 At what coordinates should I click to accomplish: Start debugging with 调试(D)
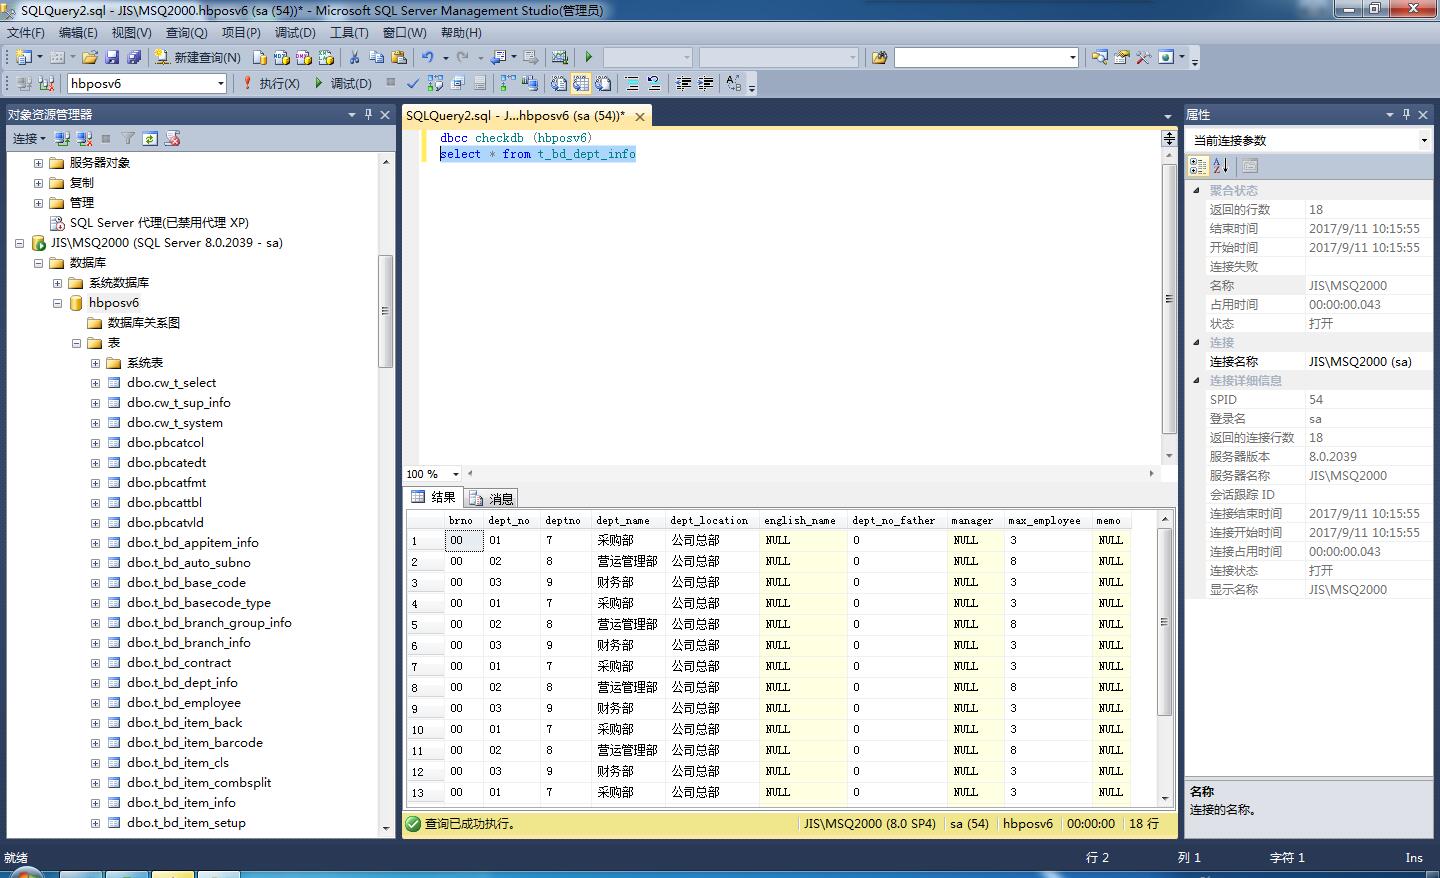343,83
